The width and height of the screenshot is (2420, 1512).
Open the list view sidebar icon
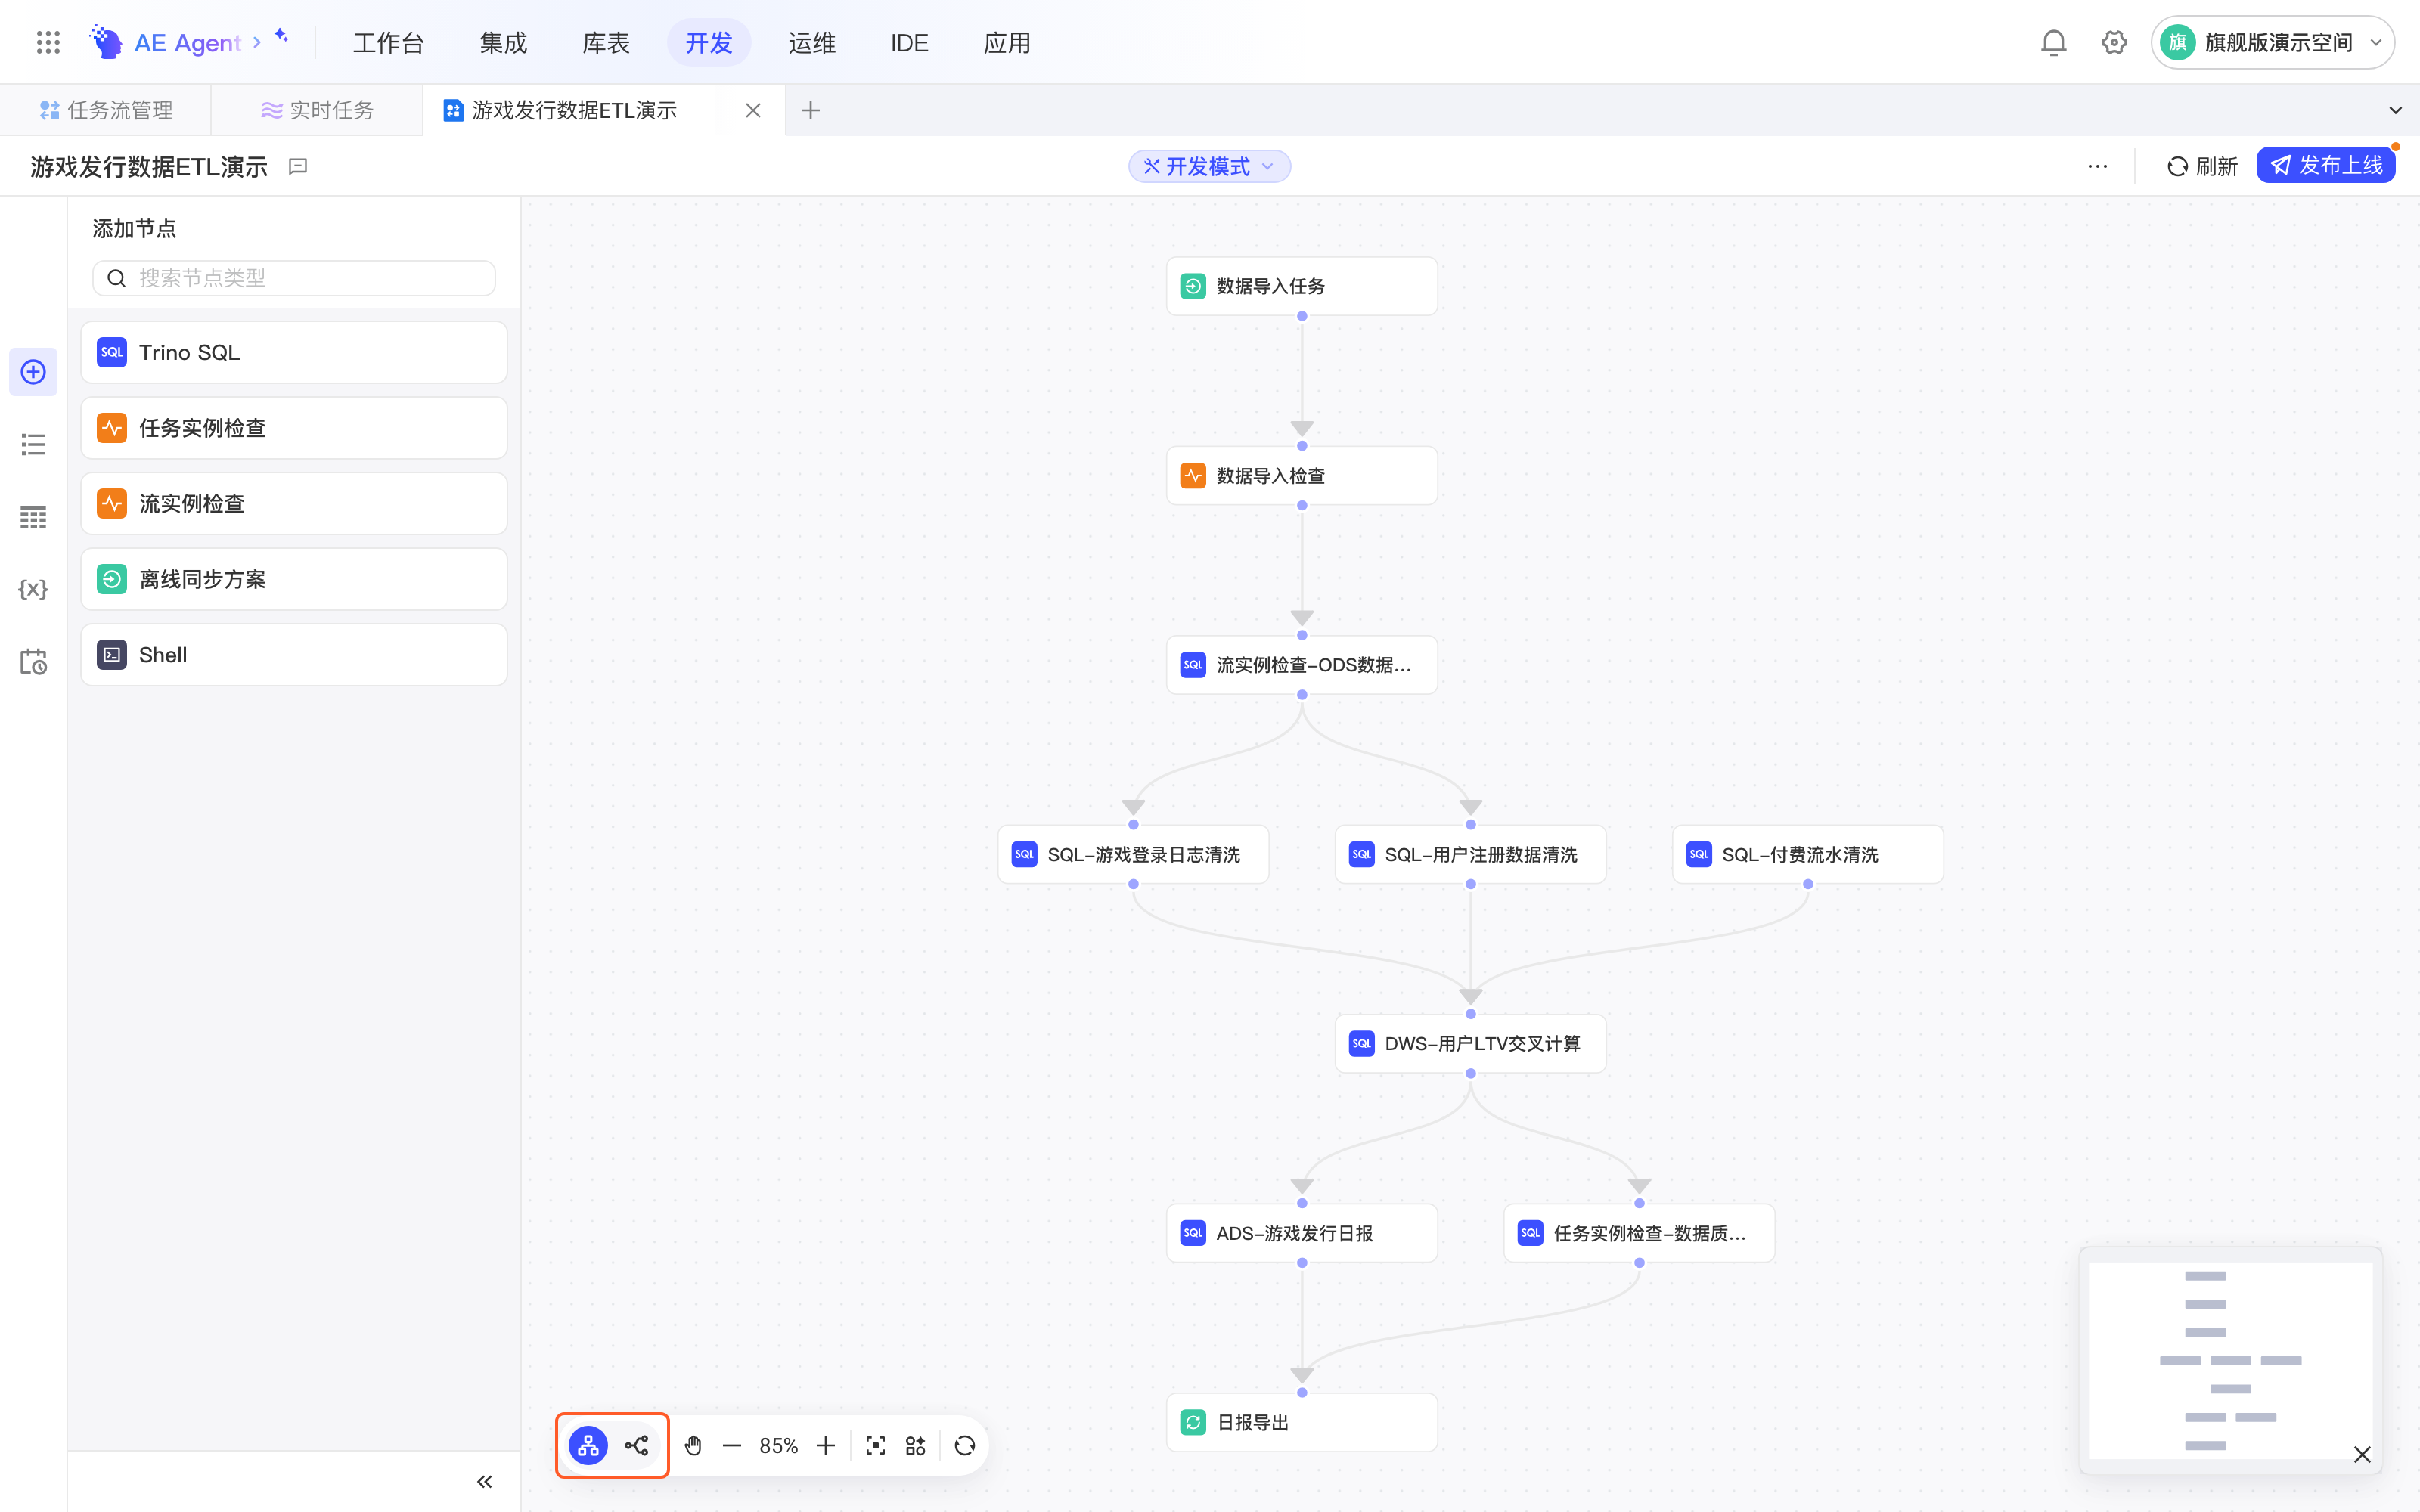33,444
